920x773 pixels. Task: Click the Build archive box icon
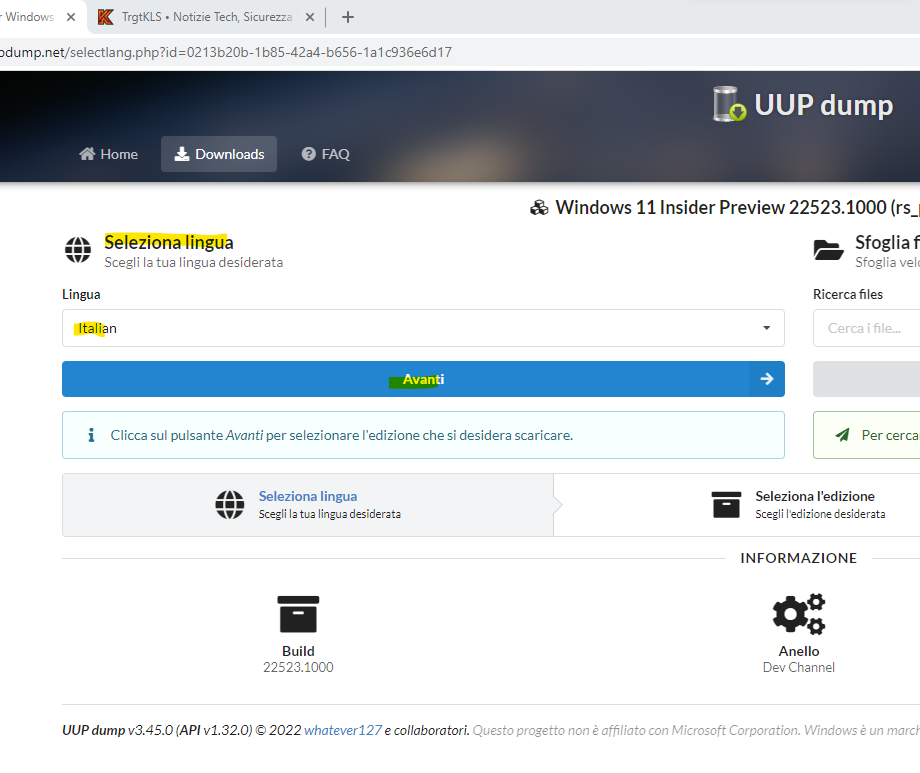coord(298,614)
